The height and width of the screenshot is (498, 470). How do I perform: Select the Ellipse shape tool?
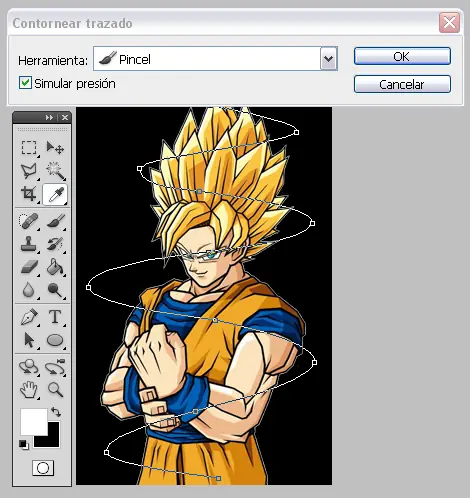coord(55,340)
